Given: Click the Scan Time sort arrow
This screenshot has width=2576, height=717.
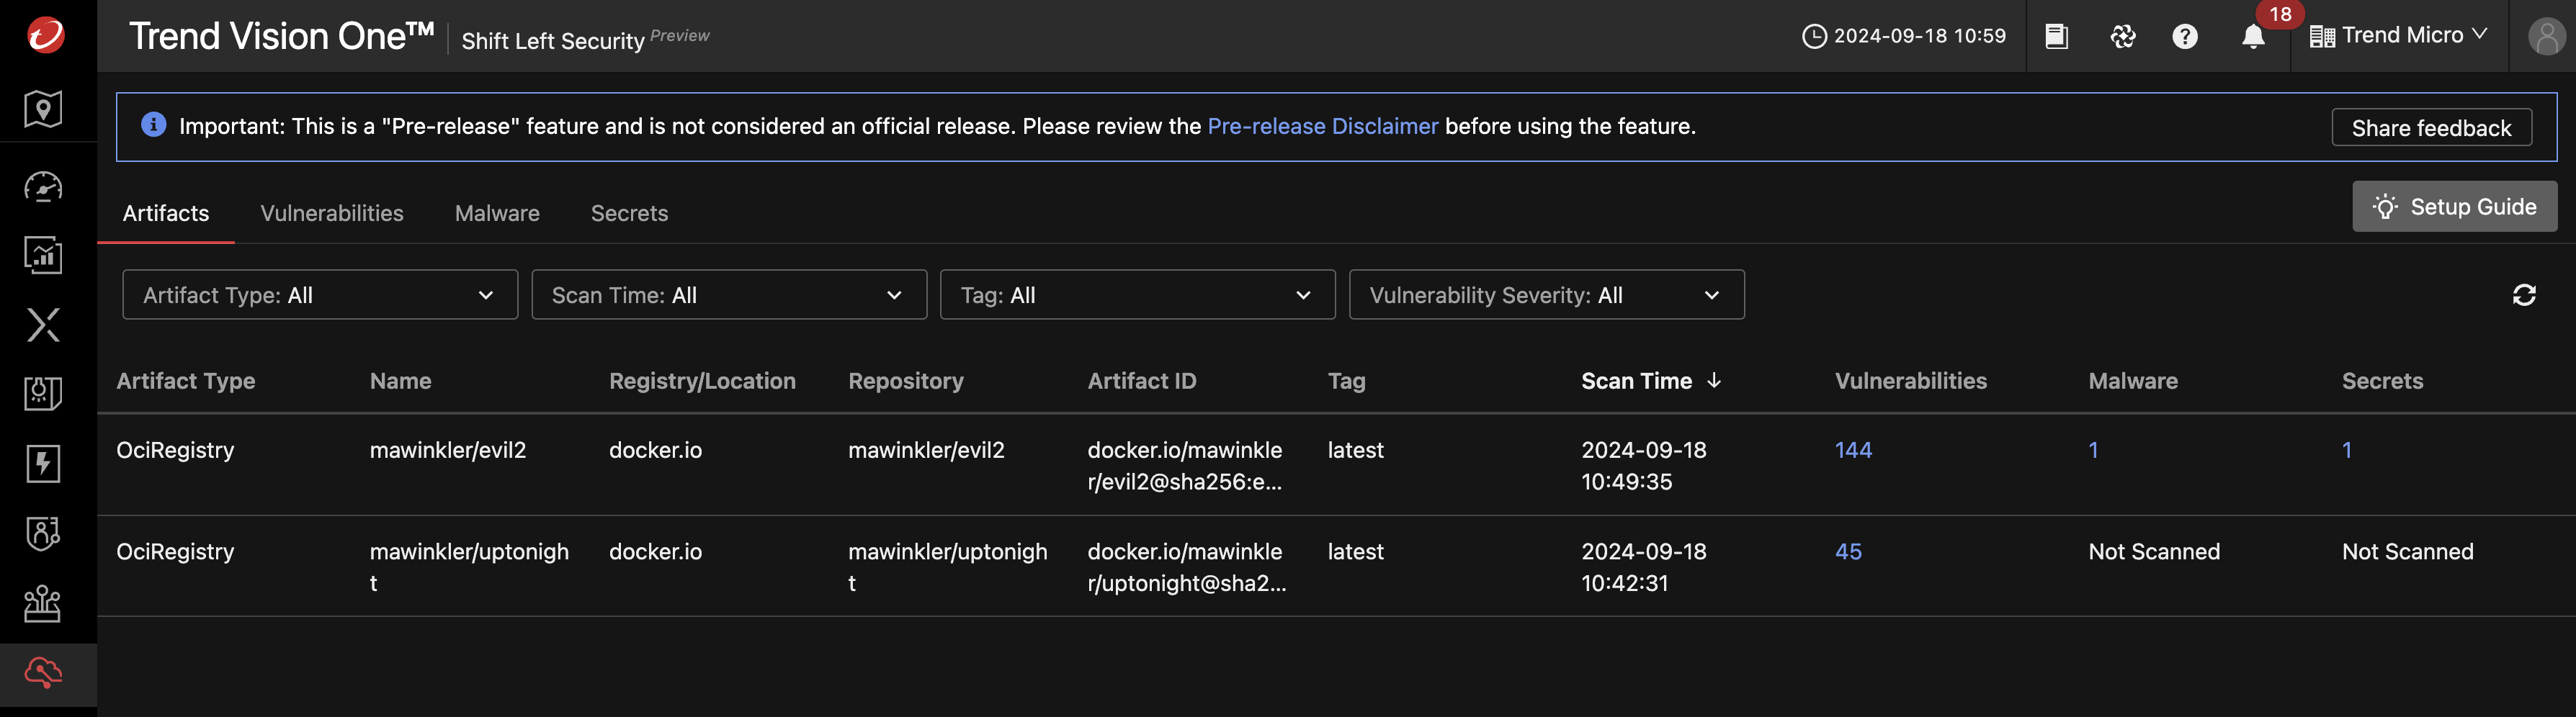Looking at the screenshot, I should [x=1714, y=381].
